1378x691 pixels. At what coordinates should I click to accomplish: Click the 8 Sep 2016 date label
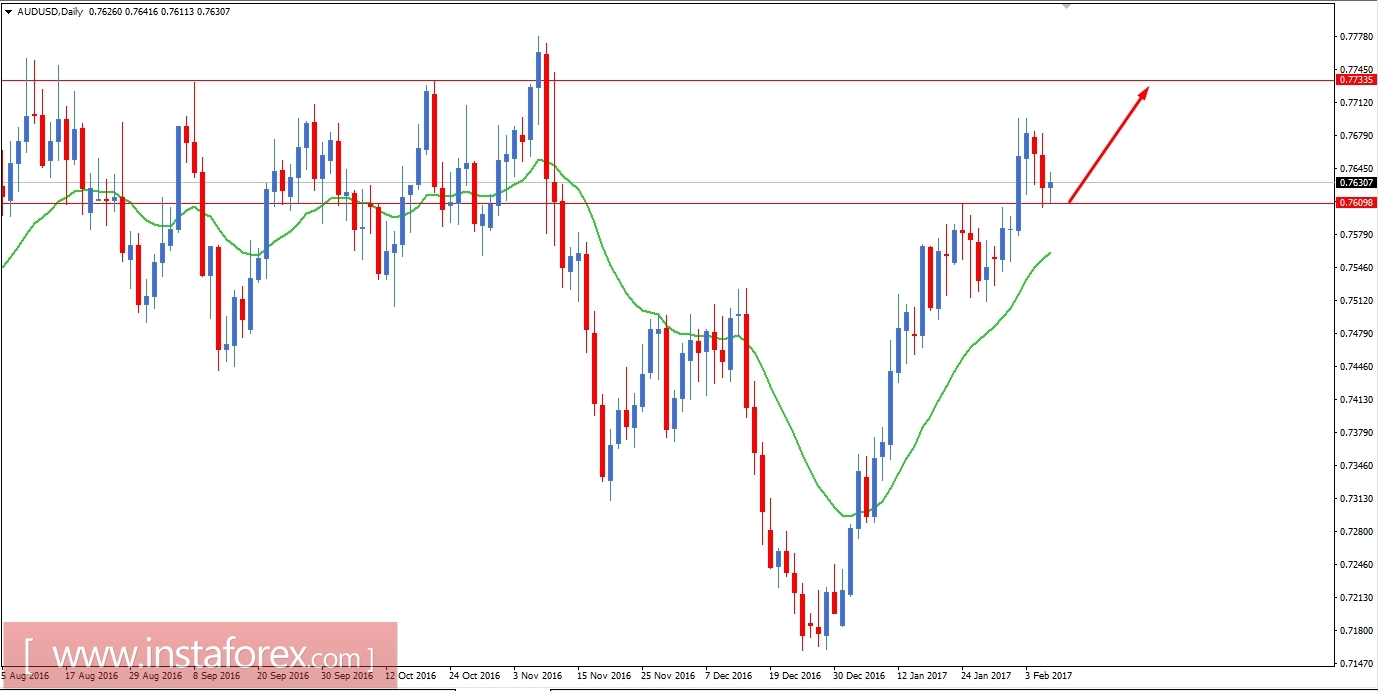pyautogui.click(x=219, y=675)
